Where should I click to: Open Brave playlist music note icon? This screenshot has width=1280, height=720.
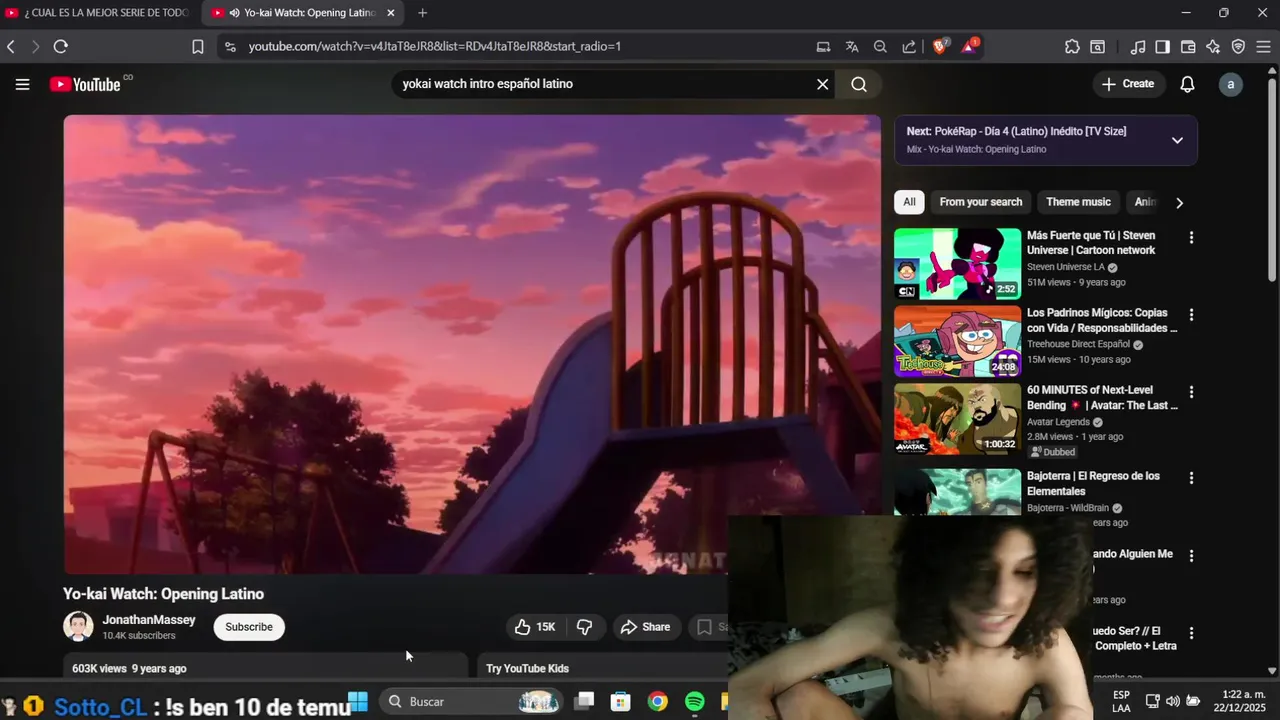1138,46
